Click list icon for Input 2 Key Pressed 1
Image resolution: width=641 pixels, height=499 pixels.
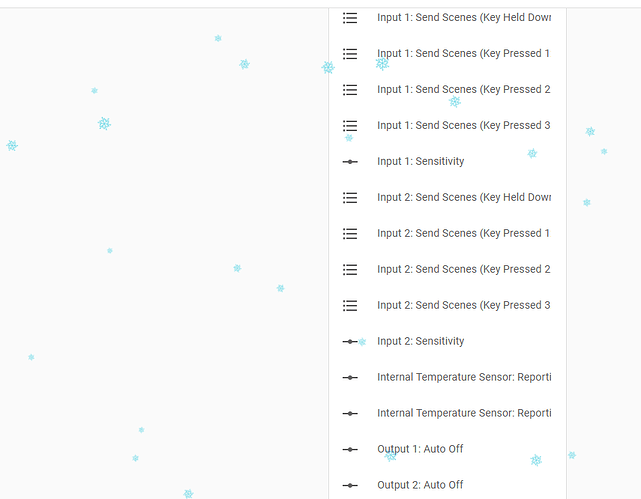pos(350,234)
